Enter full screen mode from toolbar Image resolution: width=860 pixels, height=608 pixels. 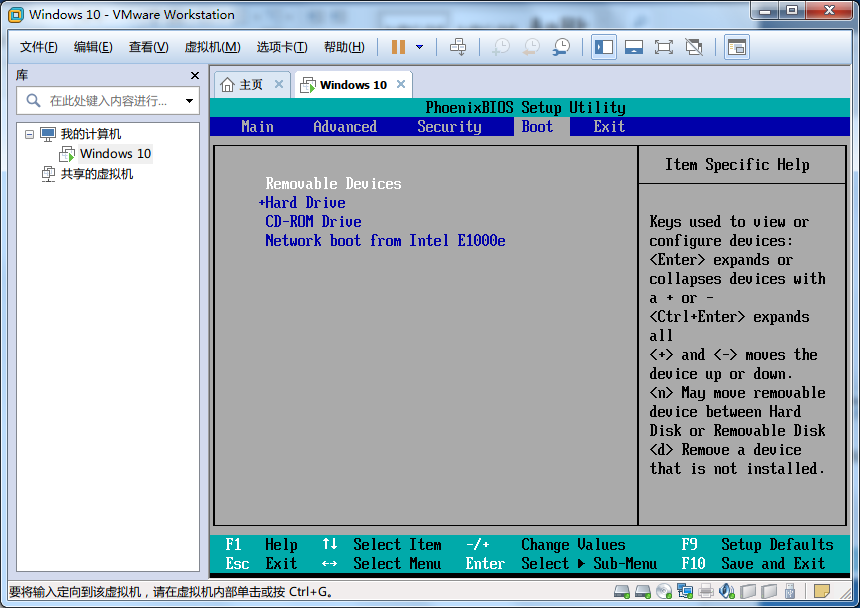point(663,47)
